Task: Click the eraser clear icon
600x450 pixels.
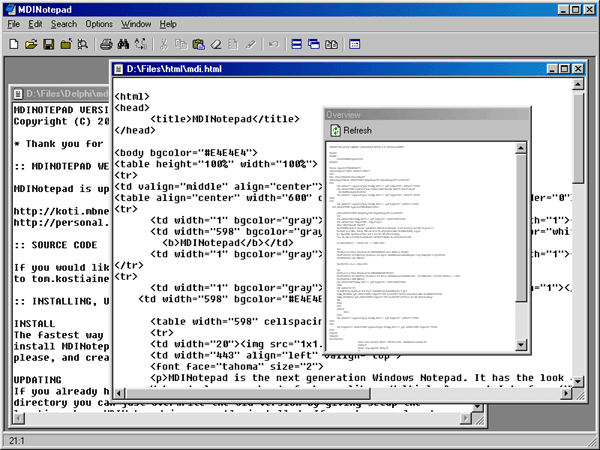Action: (x=216, y=44)
